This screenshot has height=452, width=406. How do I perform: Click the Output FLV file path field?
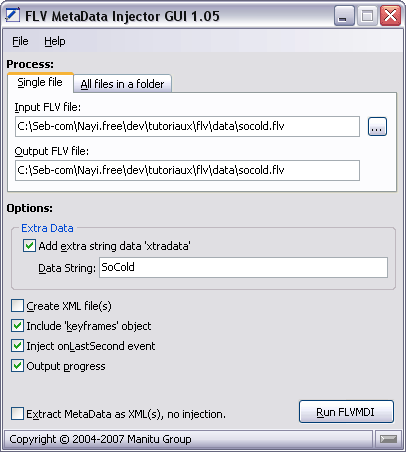click(x=187, y=170)
